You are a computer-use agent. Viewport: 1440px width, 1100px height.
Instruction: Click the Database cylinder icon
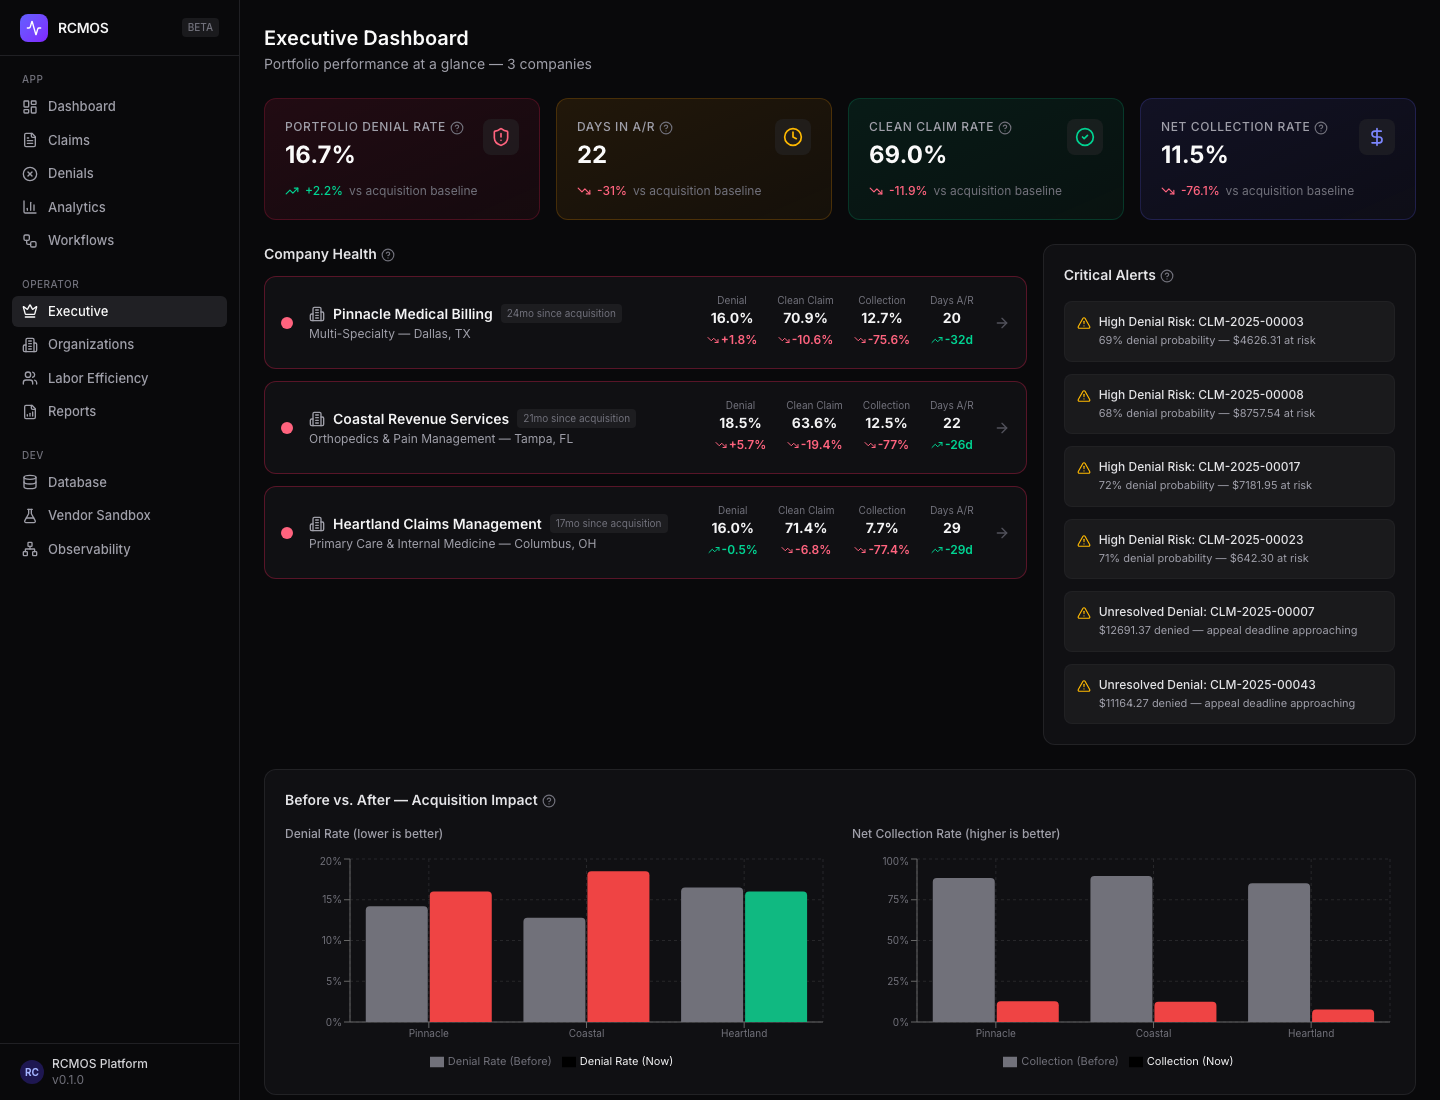pyautogui.click(x=30, y=482)
